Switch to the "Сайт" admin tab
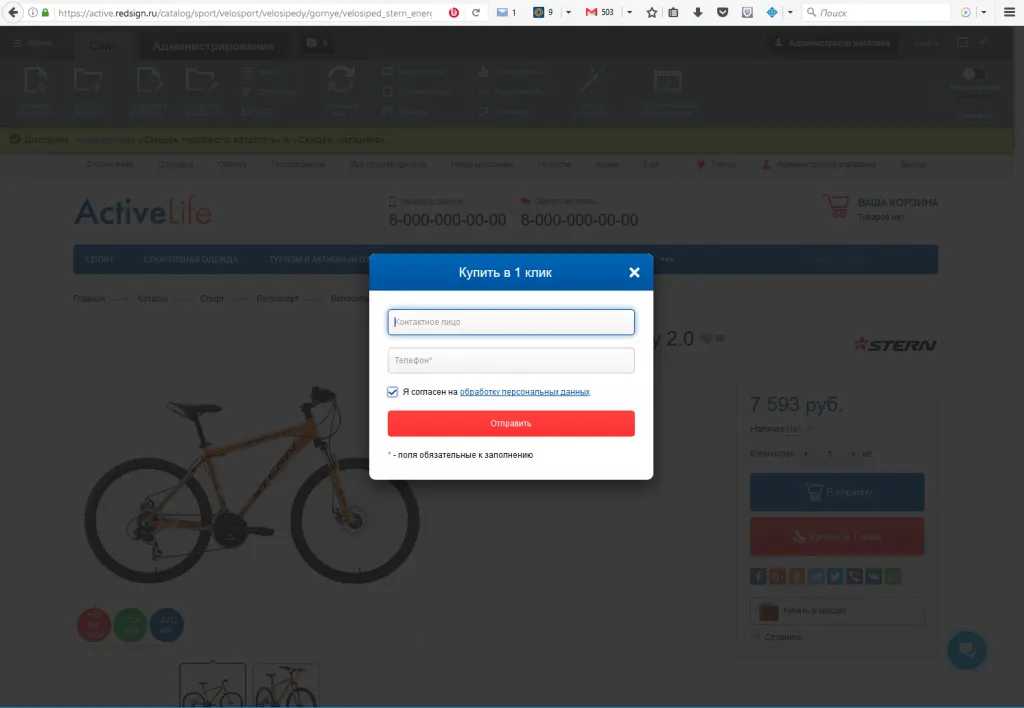Image resolution: width=1024 pixels, height=708 pixels. click(x=103, y=46)
